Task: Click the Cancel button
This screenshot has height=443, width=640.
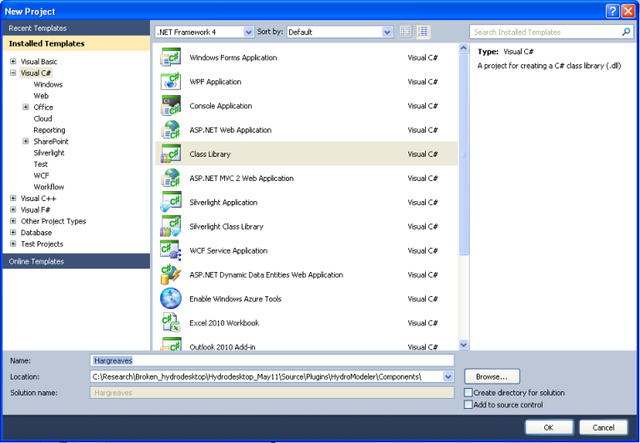Action: coord(603,427)
